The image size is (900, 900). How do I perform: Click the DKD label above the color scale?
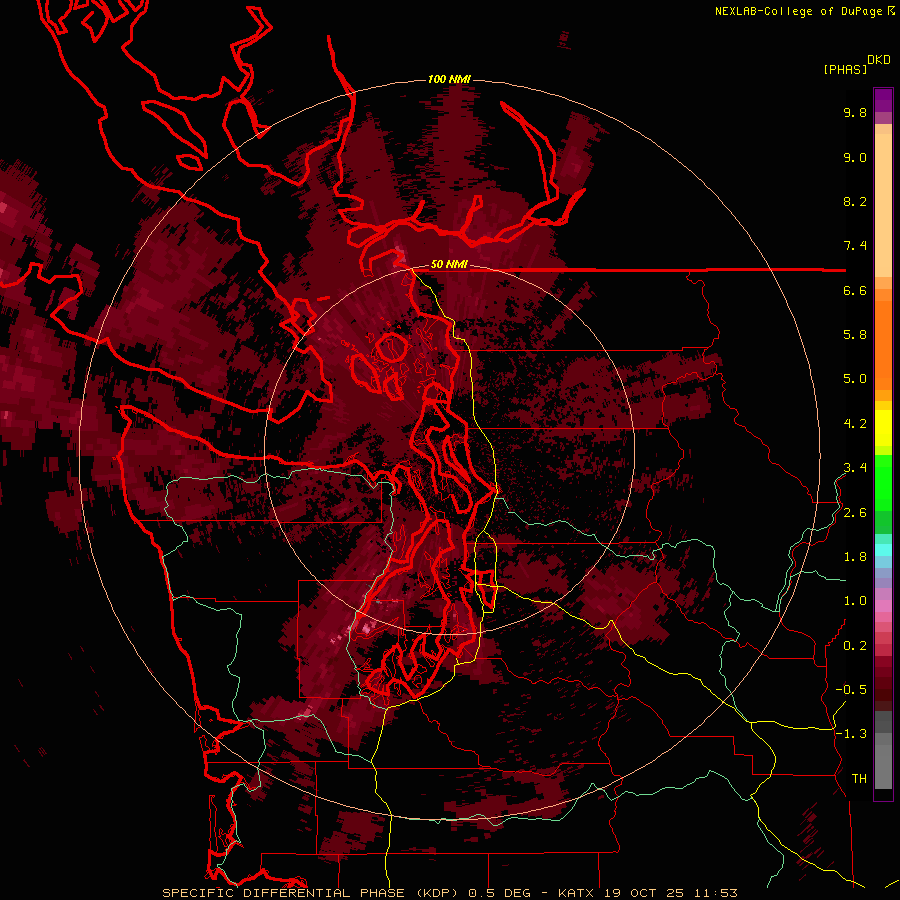878,60
